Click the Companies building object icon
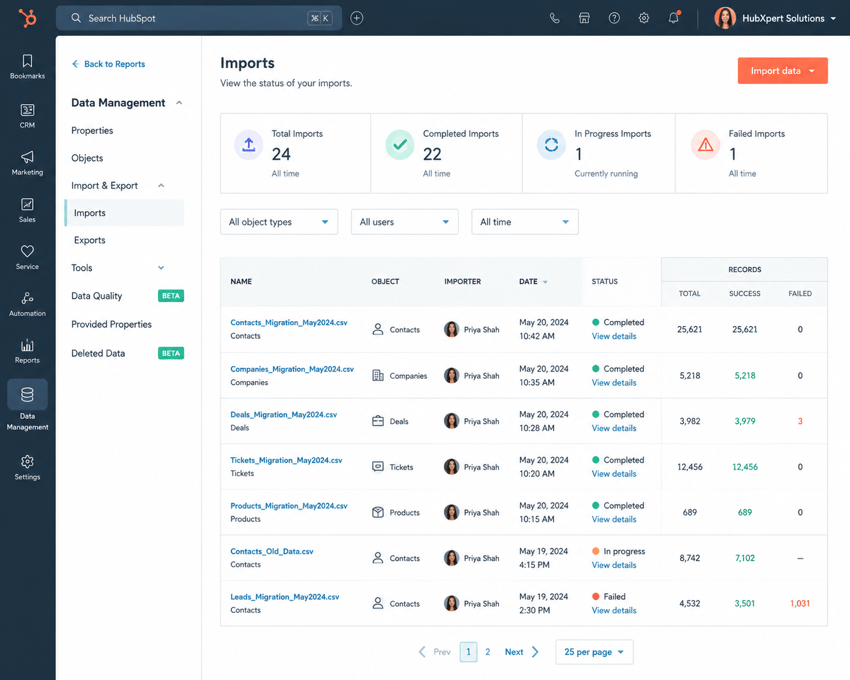Viewport: 850px width, 680px height. 378,375
